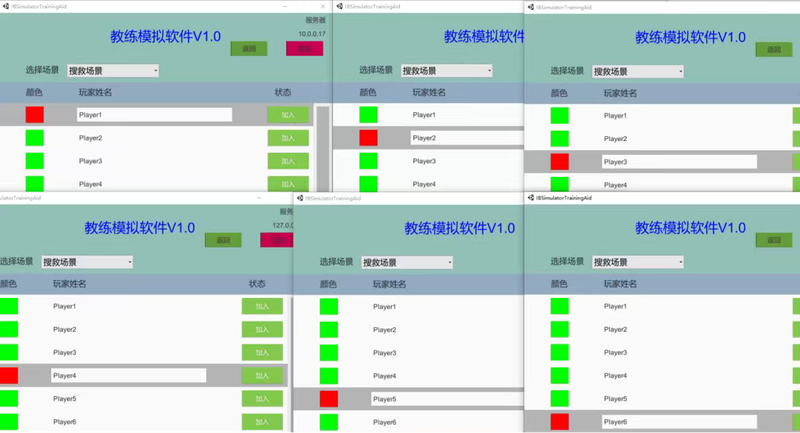Open the 搜救场景 dropdown in the top-left window
This screenshot has height=433, width=800.
tap(113, 71)
